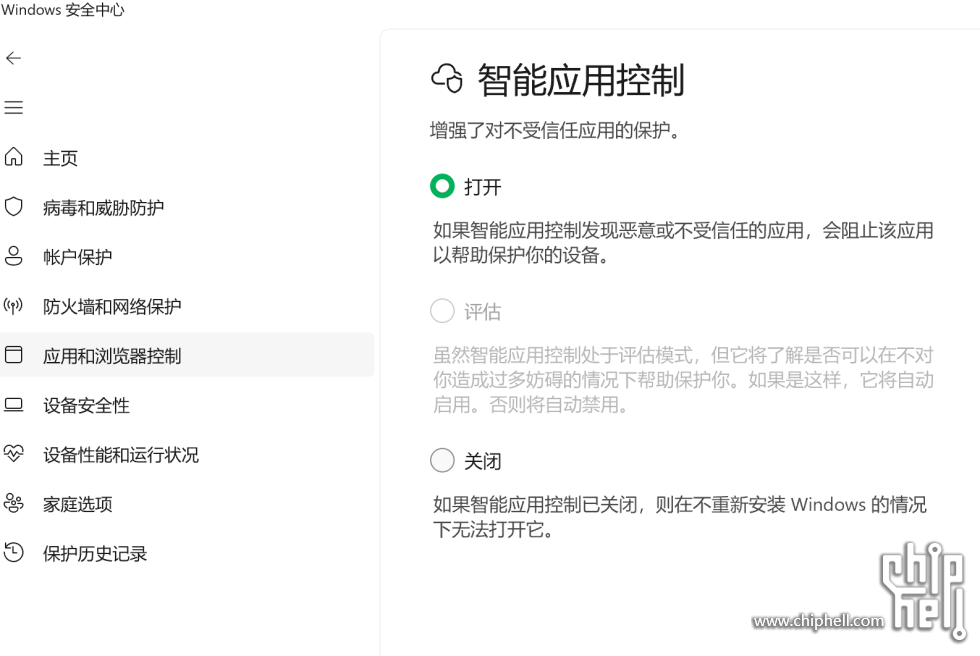
Task: Click the cloud shield icon by 智能应用控制
Action: point(447,79)
